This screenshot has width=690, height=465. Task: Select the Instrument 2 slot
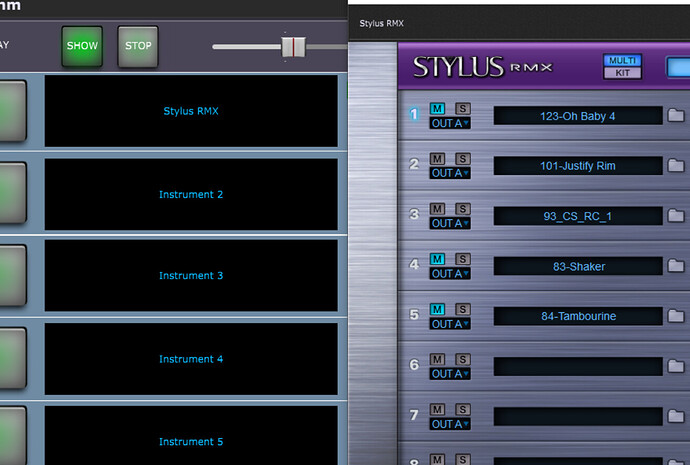191,194
